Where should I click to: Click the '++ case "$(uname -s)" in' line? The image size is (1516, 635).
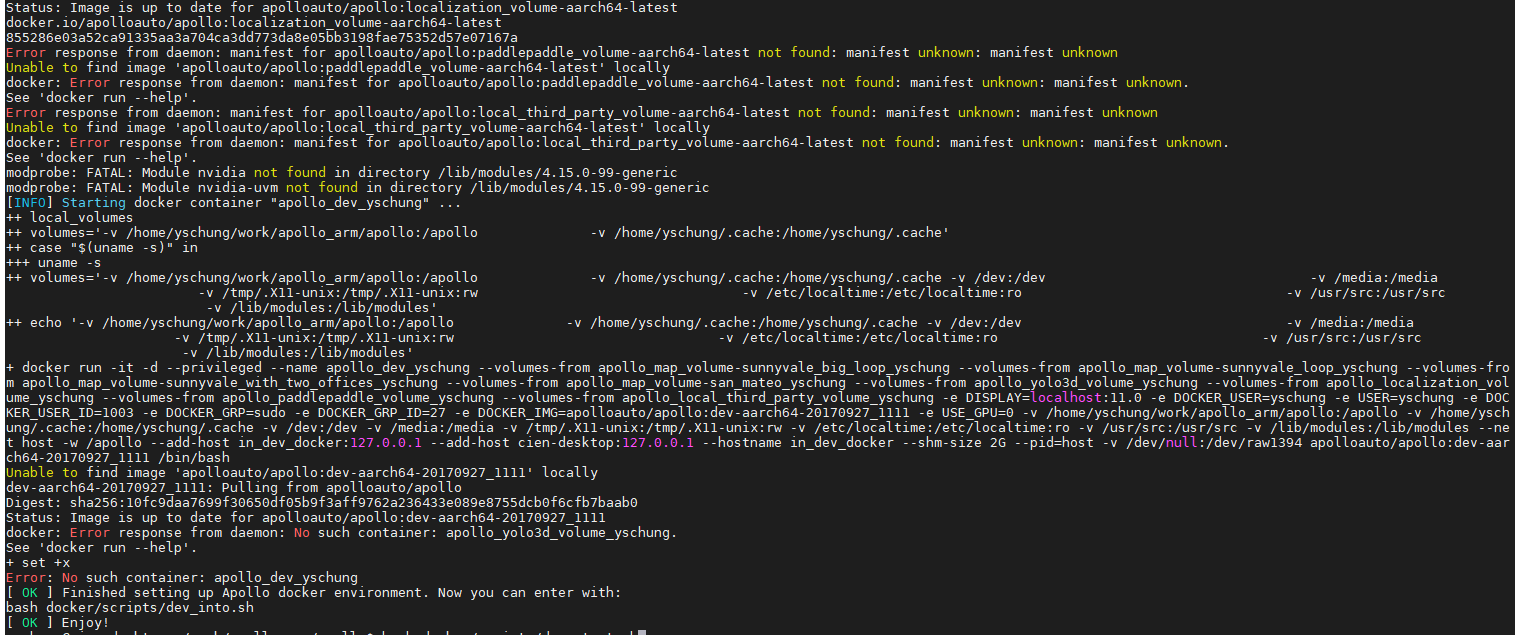tap(101, 247)
